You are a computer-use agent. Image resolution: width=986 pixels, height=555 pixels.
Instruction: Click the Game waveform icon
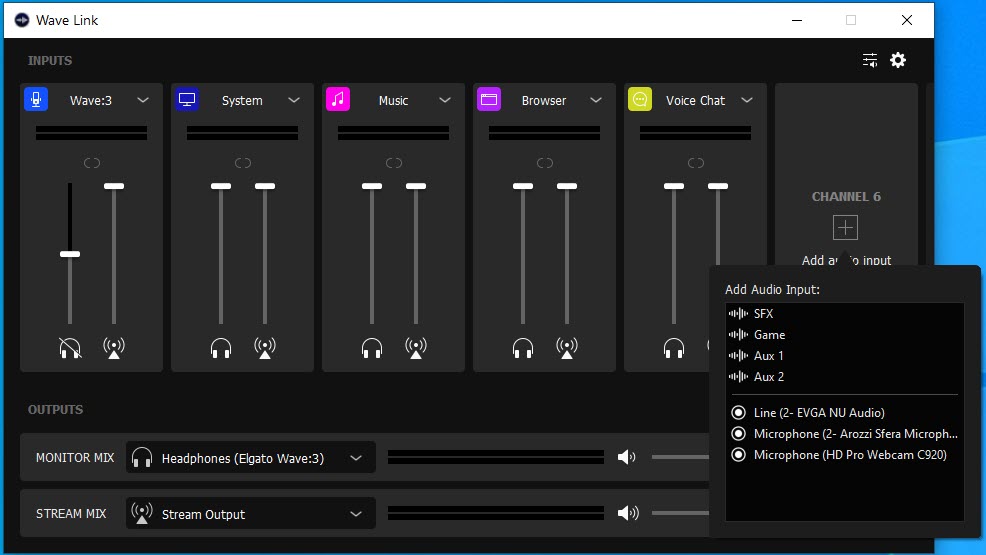pyautogui.click(x=738, y=334)
